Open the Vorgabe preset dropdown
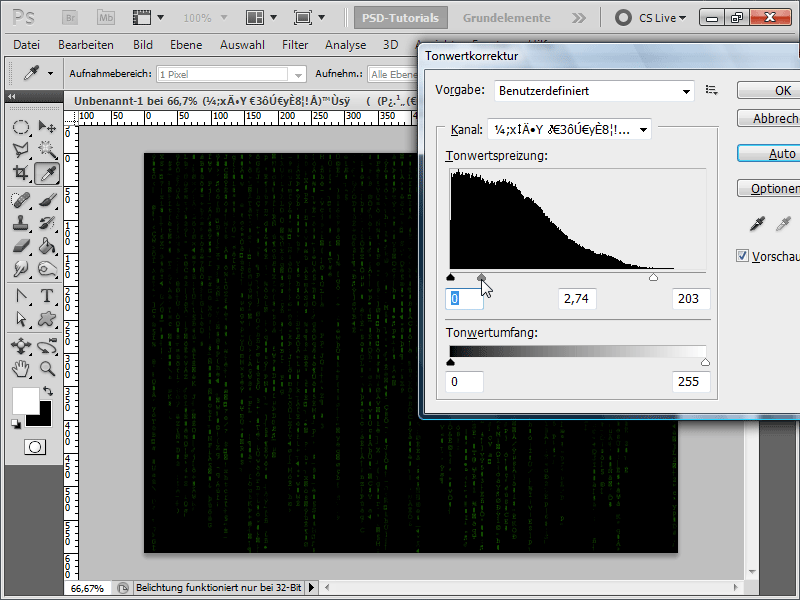This screenshot has height=600, width=800. pyautogui.click(x=594, y=91)
